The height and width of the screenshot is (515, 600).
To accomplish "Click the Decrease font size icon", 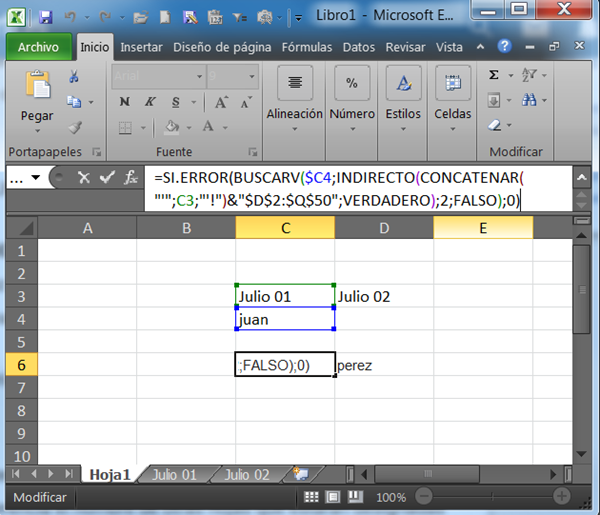I will [x=246, y=103].
